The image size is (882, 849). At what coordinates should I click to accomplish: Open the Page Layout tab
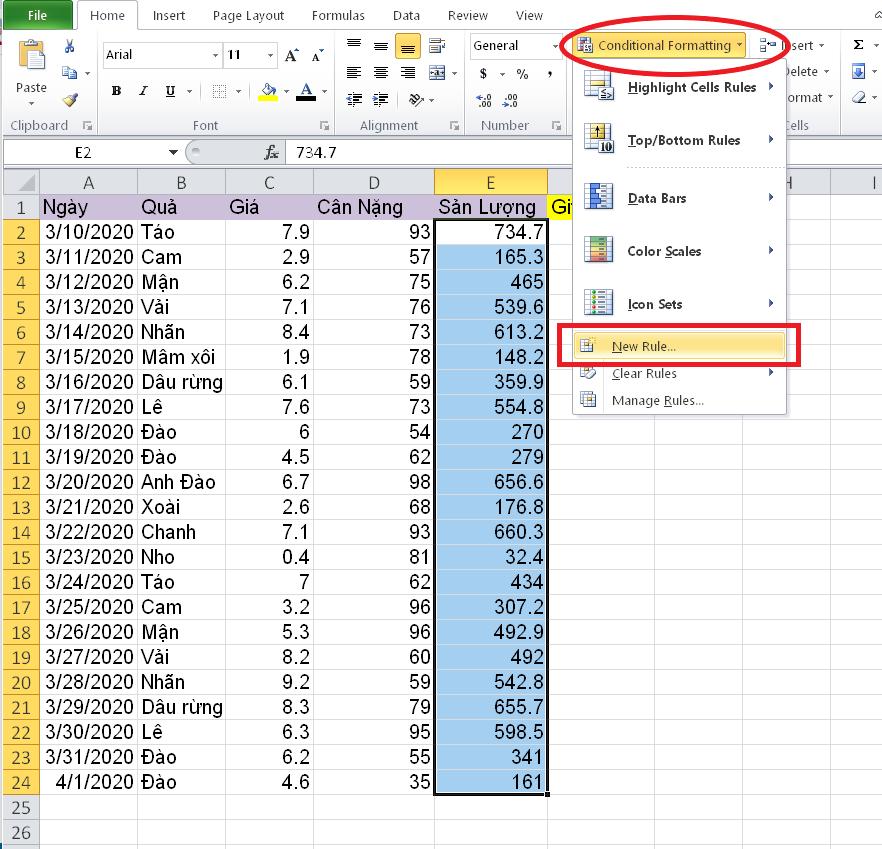coord(248,15)
